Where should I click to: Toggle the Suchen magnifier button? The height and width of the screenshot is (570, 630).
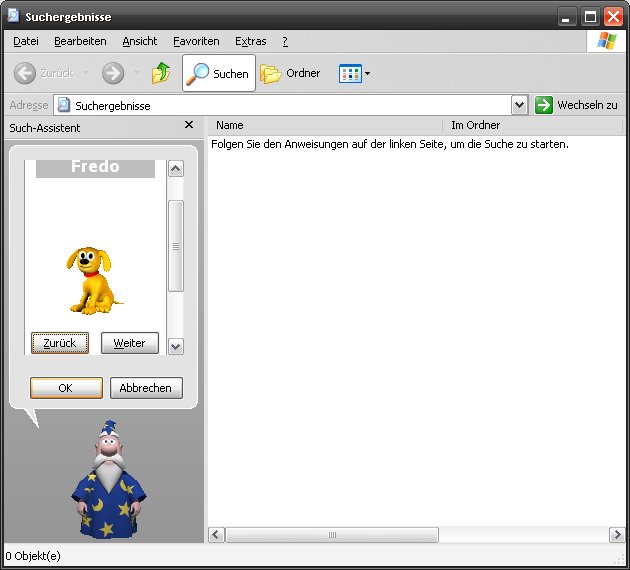click(218, 73)
